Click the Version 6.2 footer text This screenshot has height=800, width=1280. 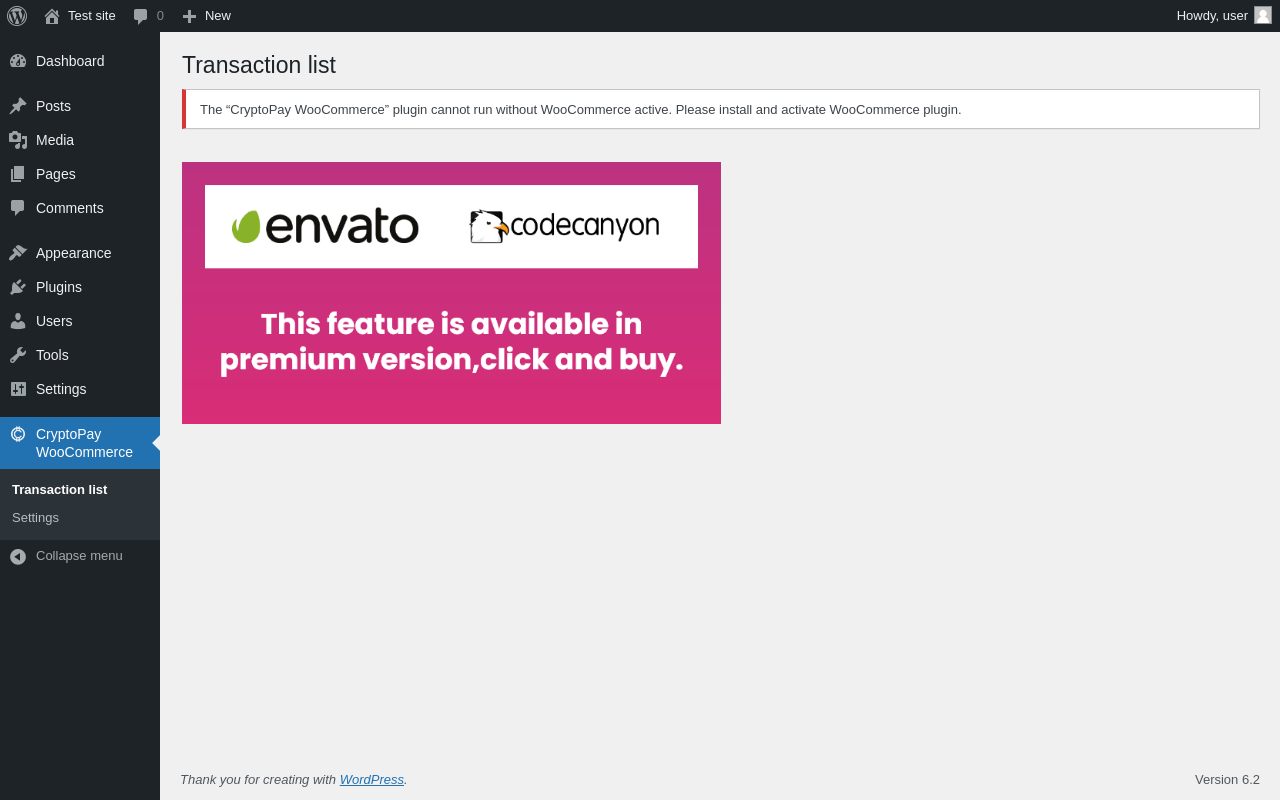1227,780
